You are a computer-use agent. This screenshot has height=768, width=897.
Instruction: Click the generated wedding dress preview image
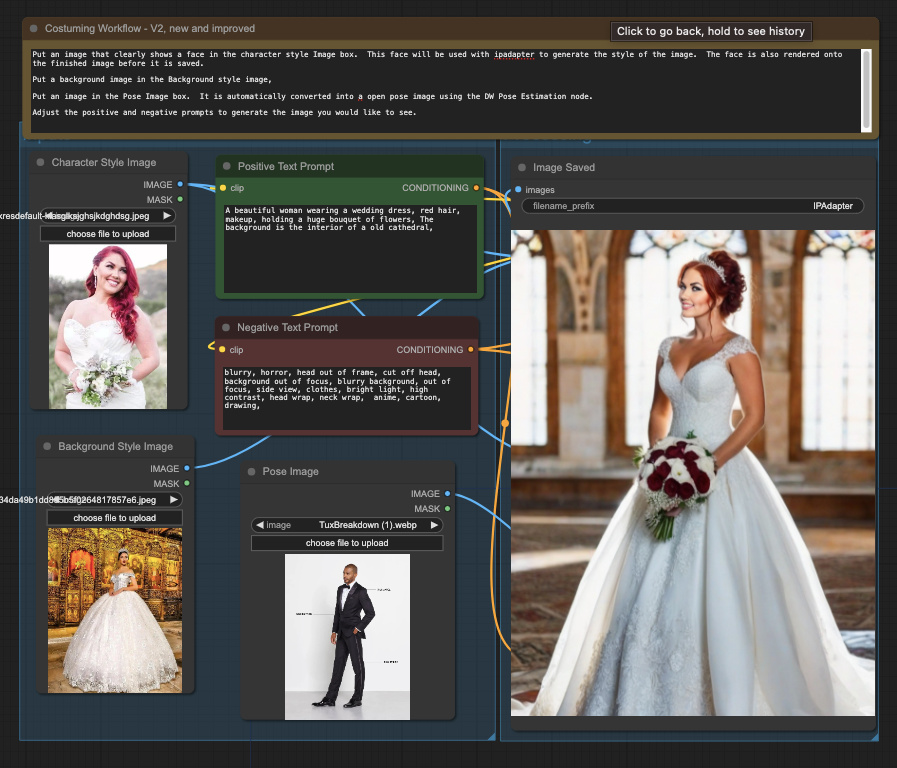coord(692,470)
